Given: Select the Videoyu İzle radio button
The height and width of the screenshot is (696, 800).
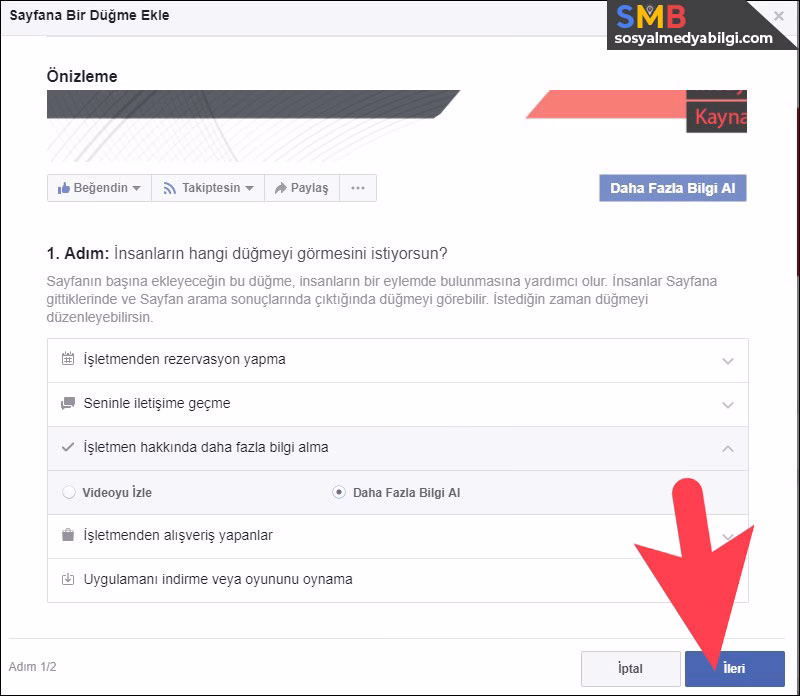Looking at the screenshot, I should pos(67,492).
